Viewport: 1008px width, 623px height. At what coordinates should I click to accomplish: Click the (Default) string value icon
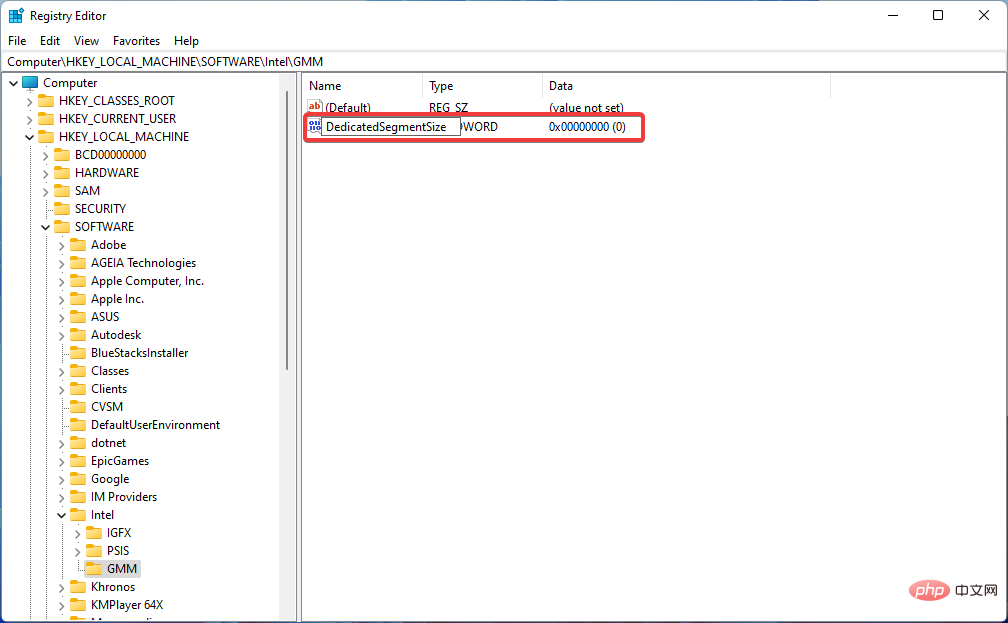click(x=314, y=107)
